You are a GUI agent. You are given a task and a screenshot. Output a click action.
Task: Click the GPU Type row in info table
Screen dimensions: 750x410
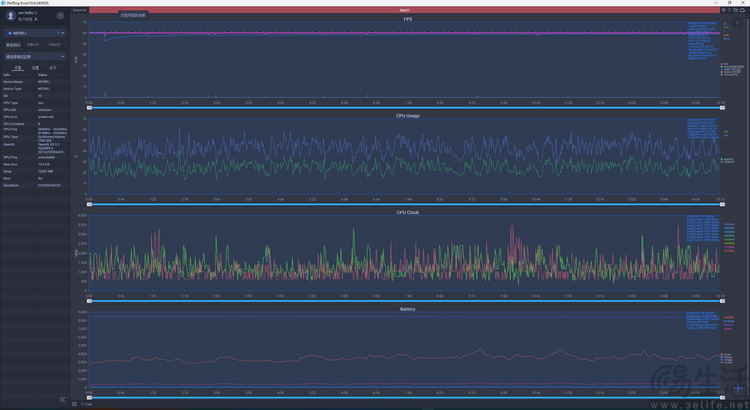(35, 138)
